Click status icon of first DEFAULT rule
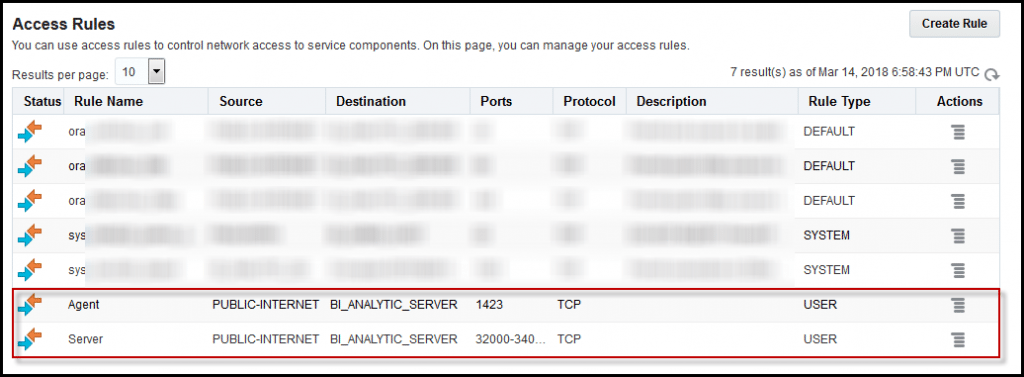Viewport: 1024px width, 377px height. click(x=29, y=132)
